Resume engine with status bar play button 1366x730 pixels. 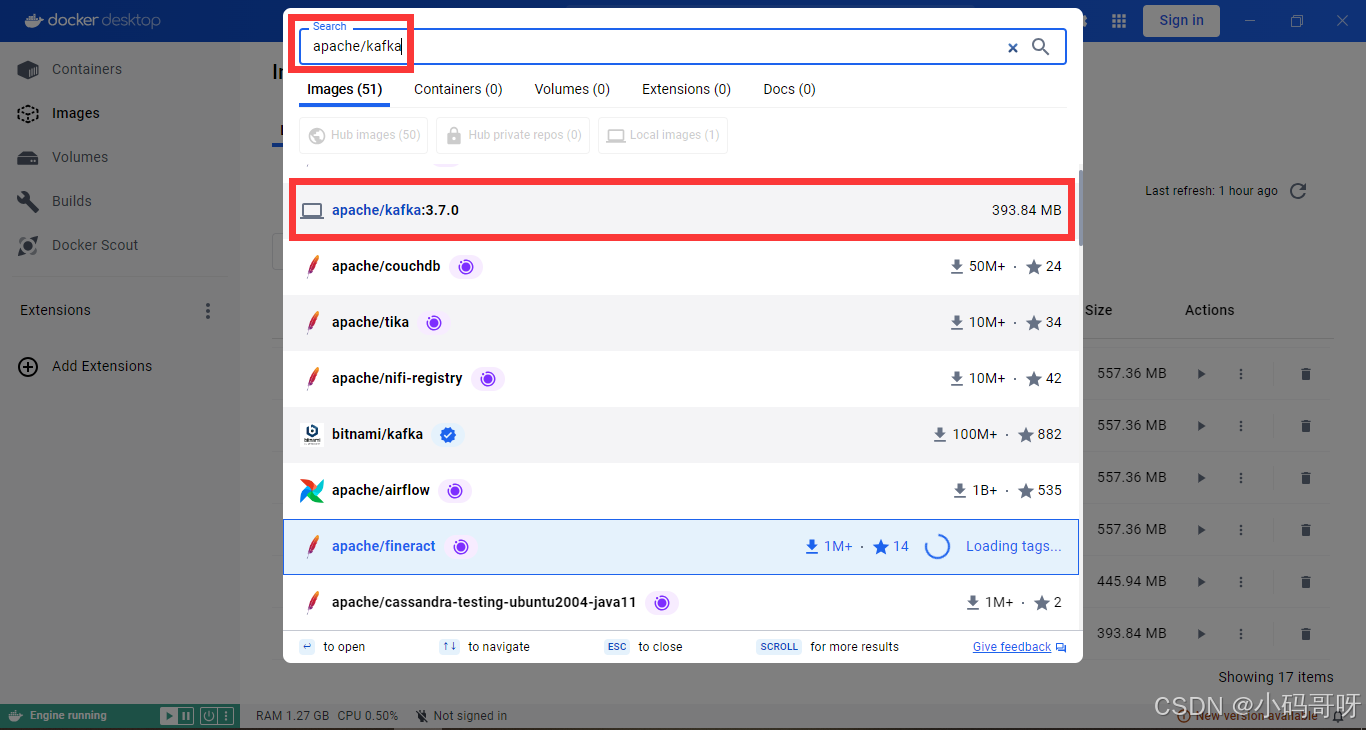170,716
